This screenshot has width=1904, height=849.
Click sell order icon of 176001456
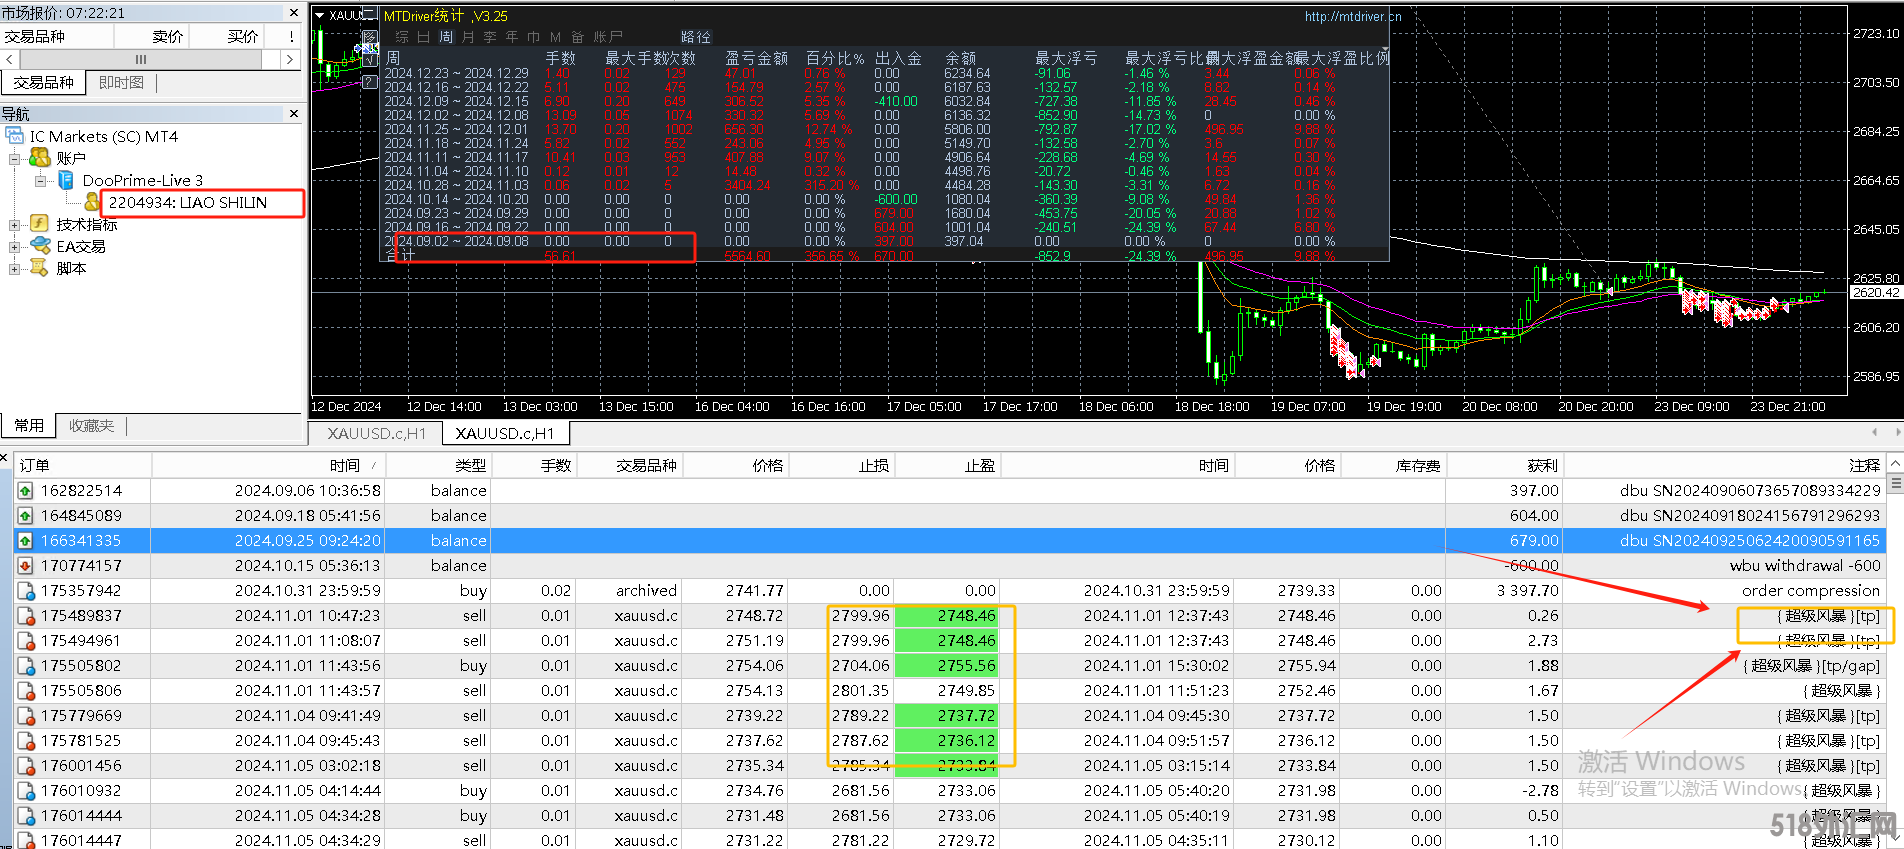[25, 766]
